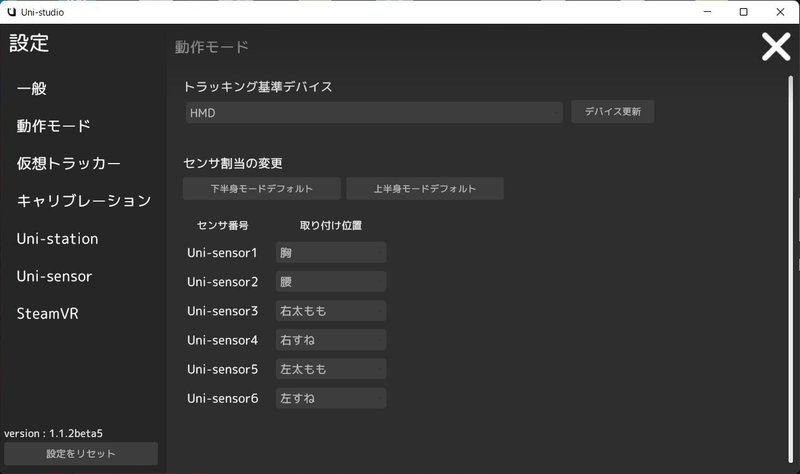Click the Uni-sensor6 row label
Screen dimensions: 800x474
coord(222,398)
